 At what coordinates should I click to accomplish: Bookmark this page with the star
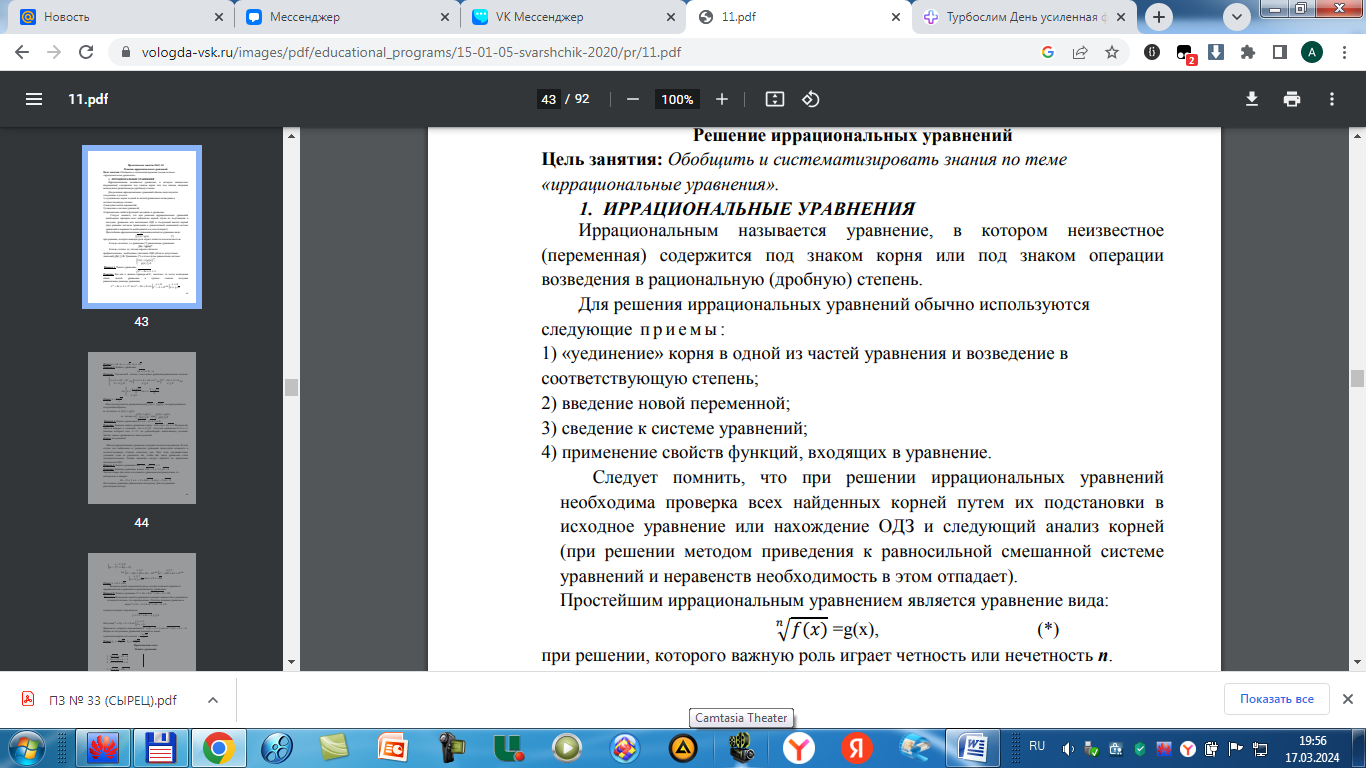tap(1111, 52)
